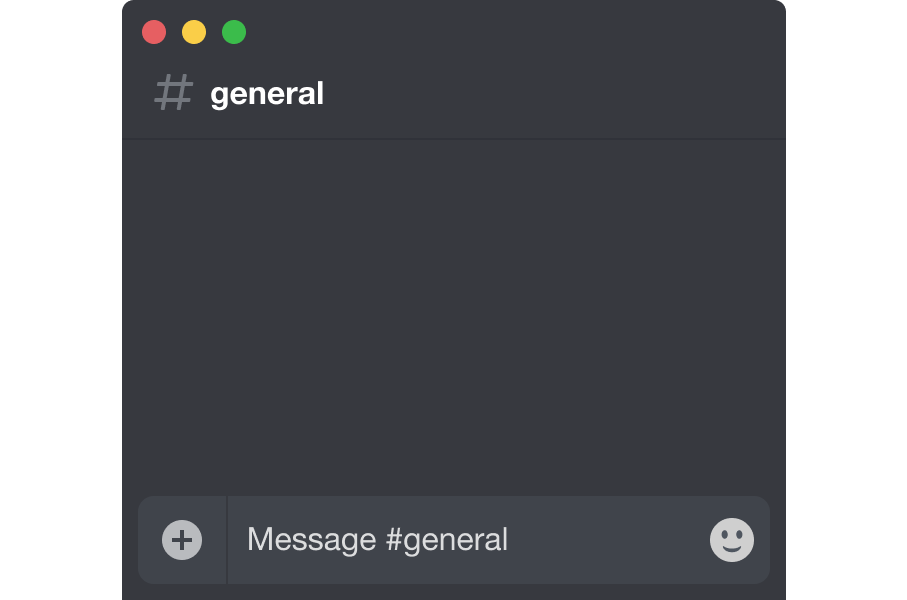This screenshot has width=907, height=600.
Task: Maximize the window with green button
Action: [234, 32]
